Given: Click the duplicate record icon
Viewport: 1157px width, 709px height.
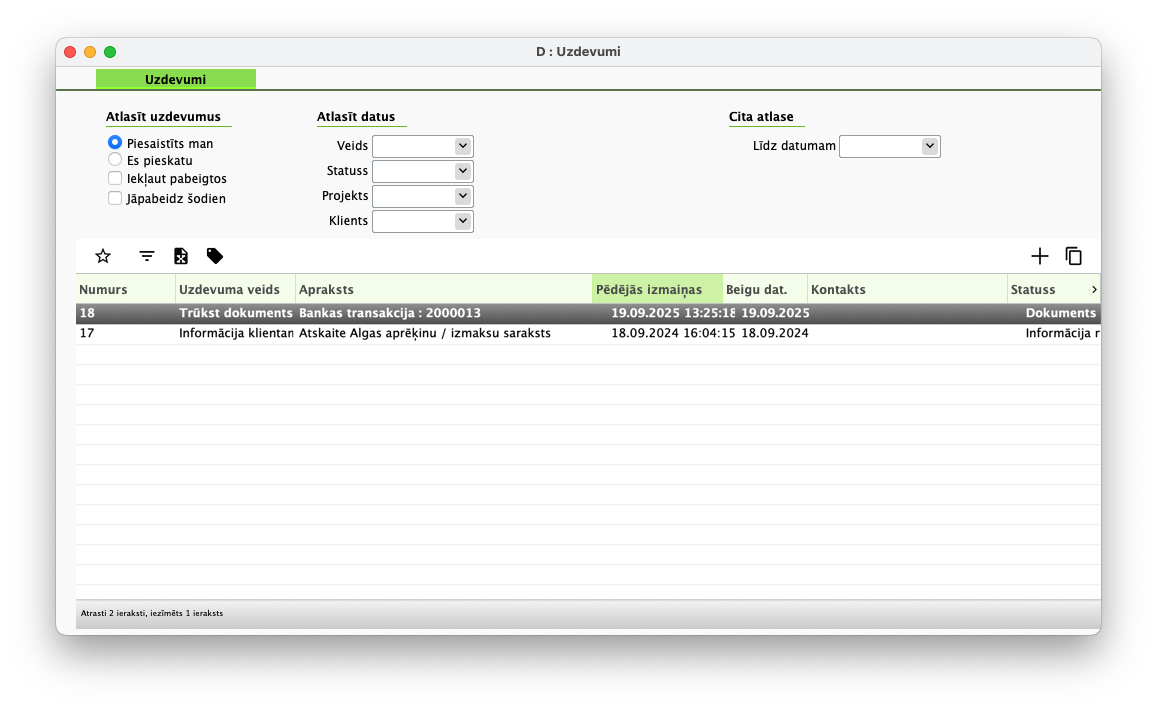Looking at the screenshot, I should (1074, 256).
